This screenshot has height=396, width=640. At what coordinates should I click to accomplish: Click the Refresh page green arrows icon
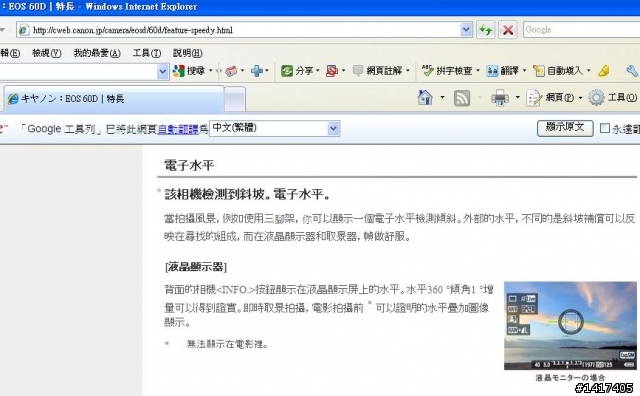[486, 30]
